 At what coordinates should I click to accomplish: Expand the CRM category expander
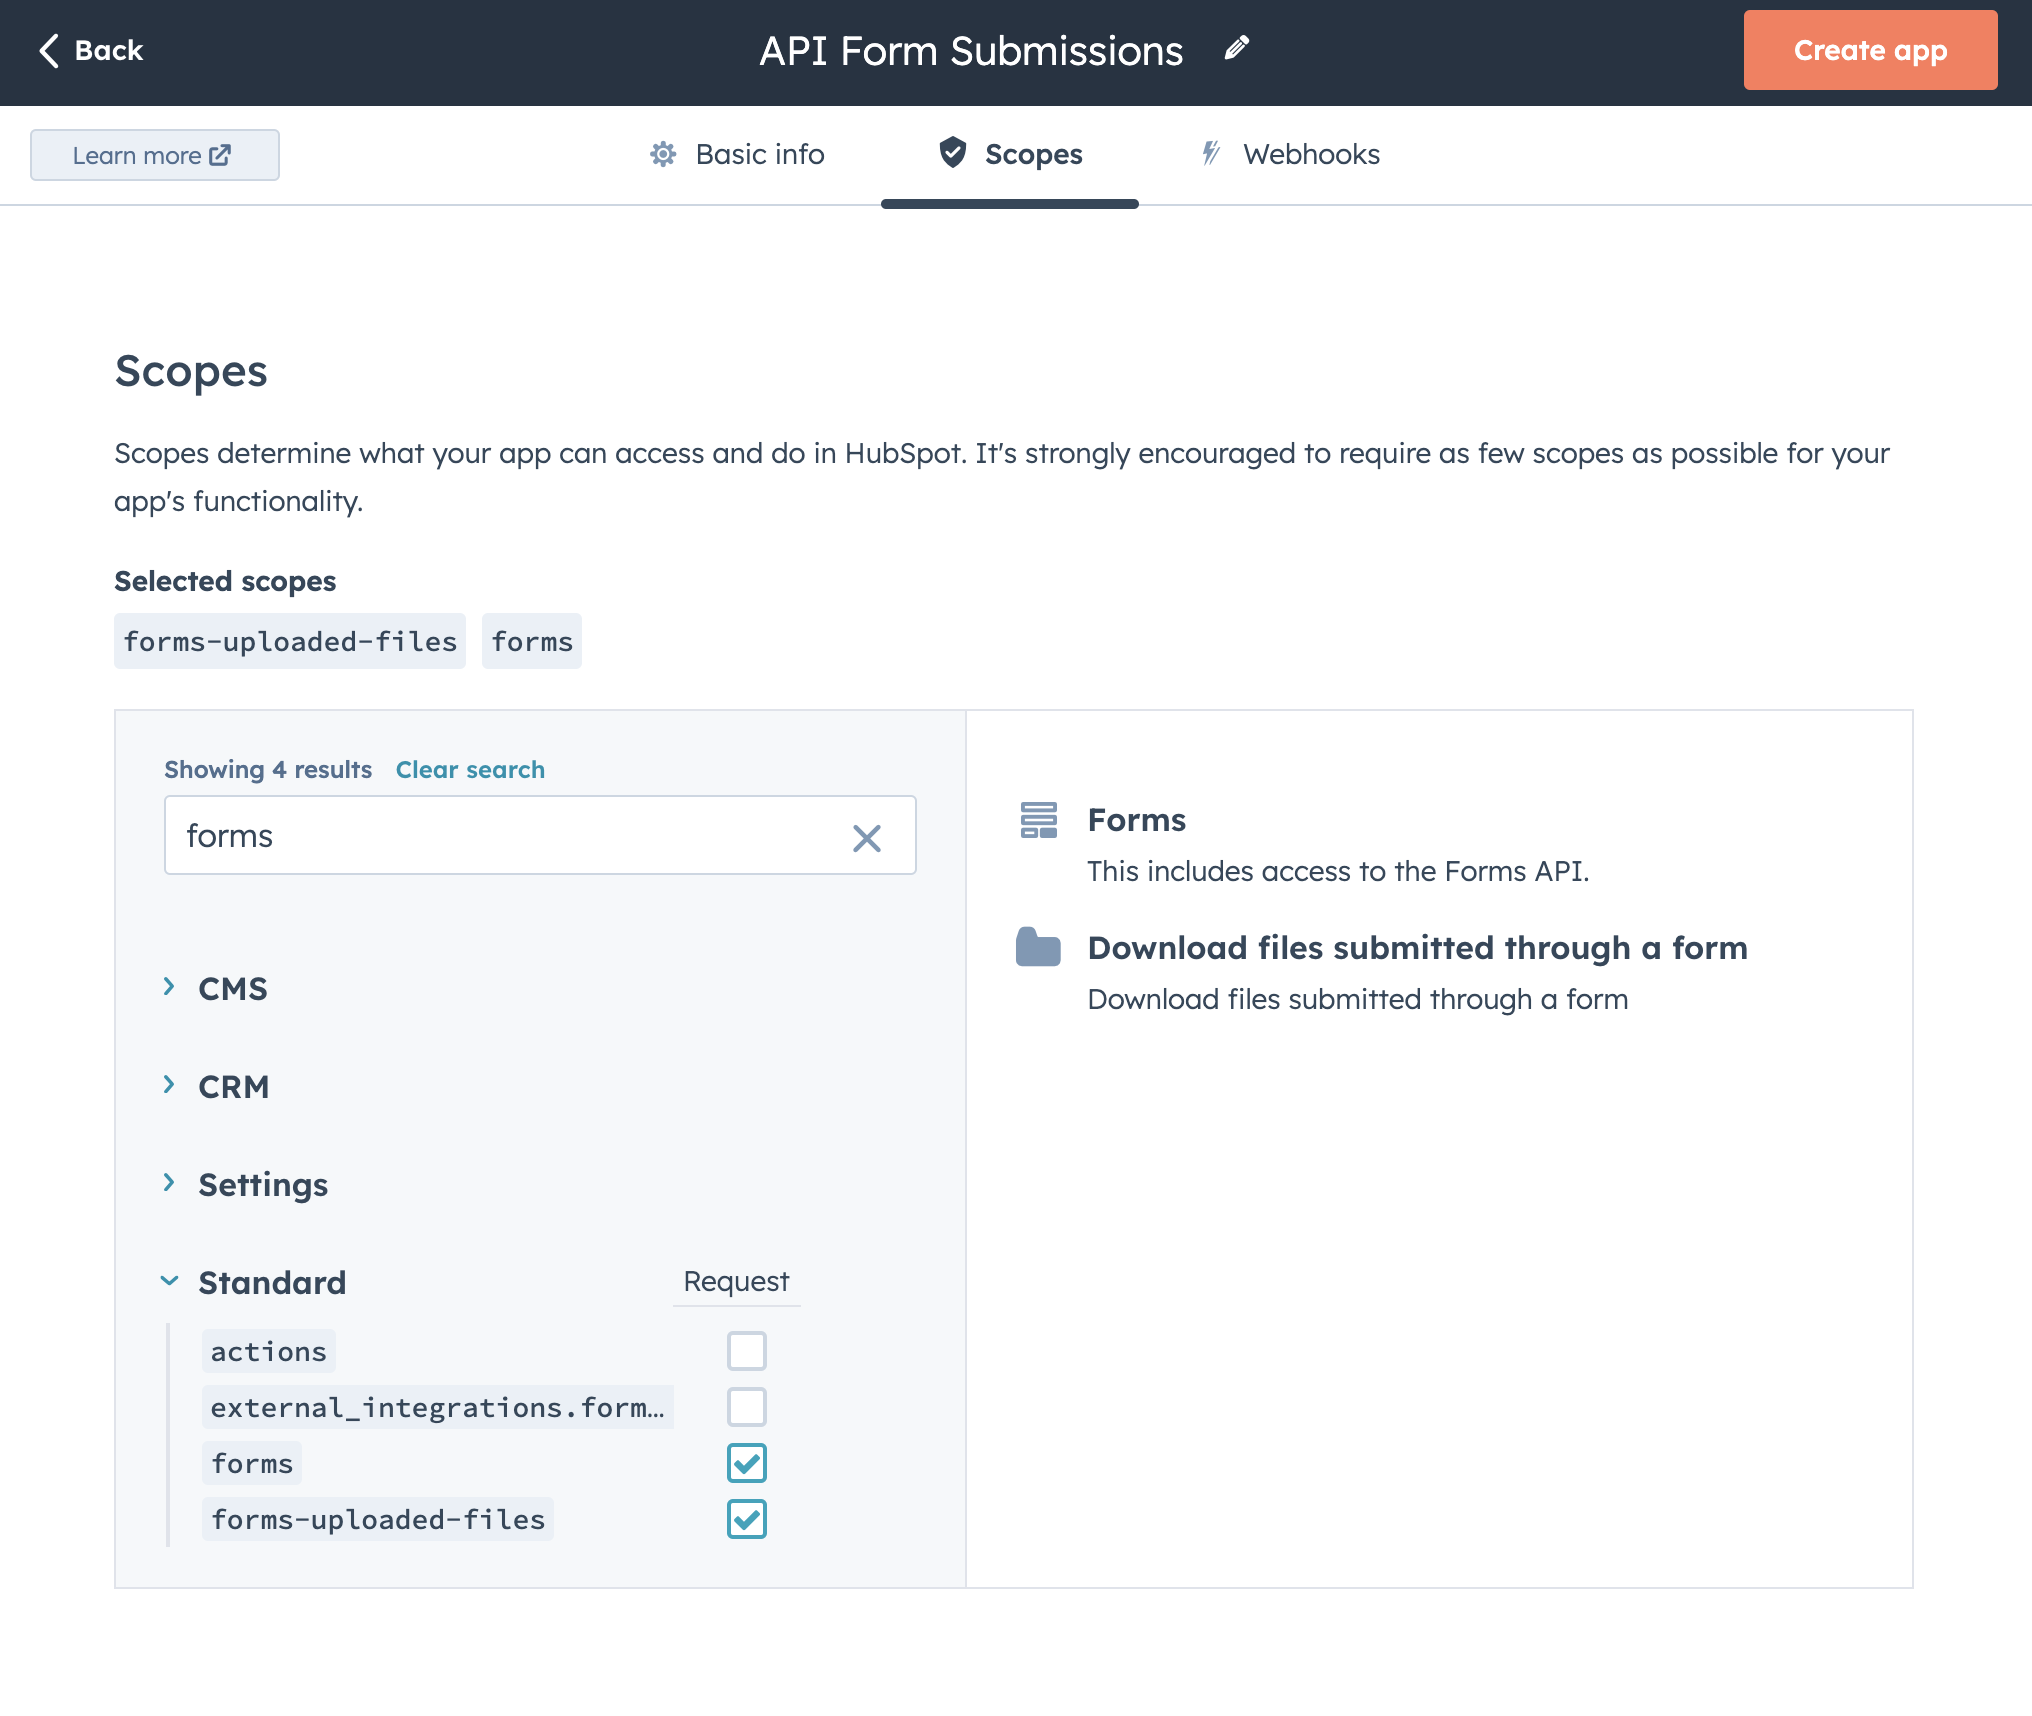coord(170,1084)
